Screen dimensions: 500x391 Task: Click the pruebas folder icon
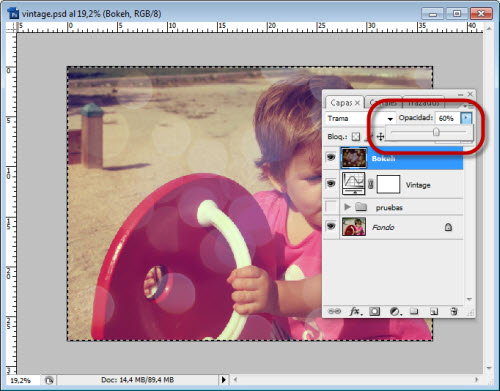361,207
